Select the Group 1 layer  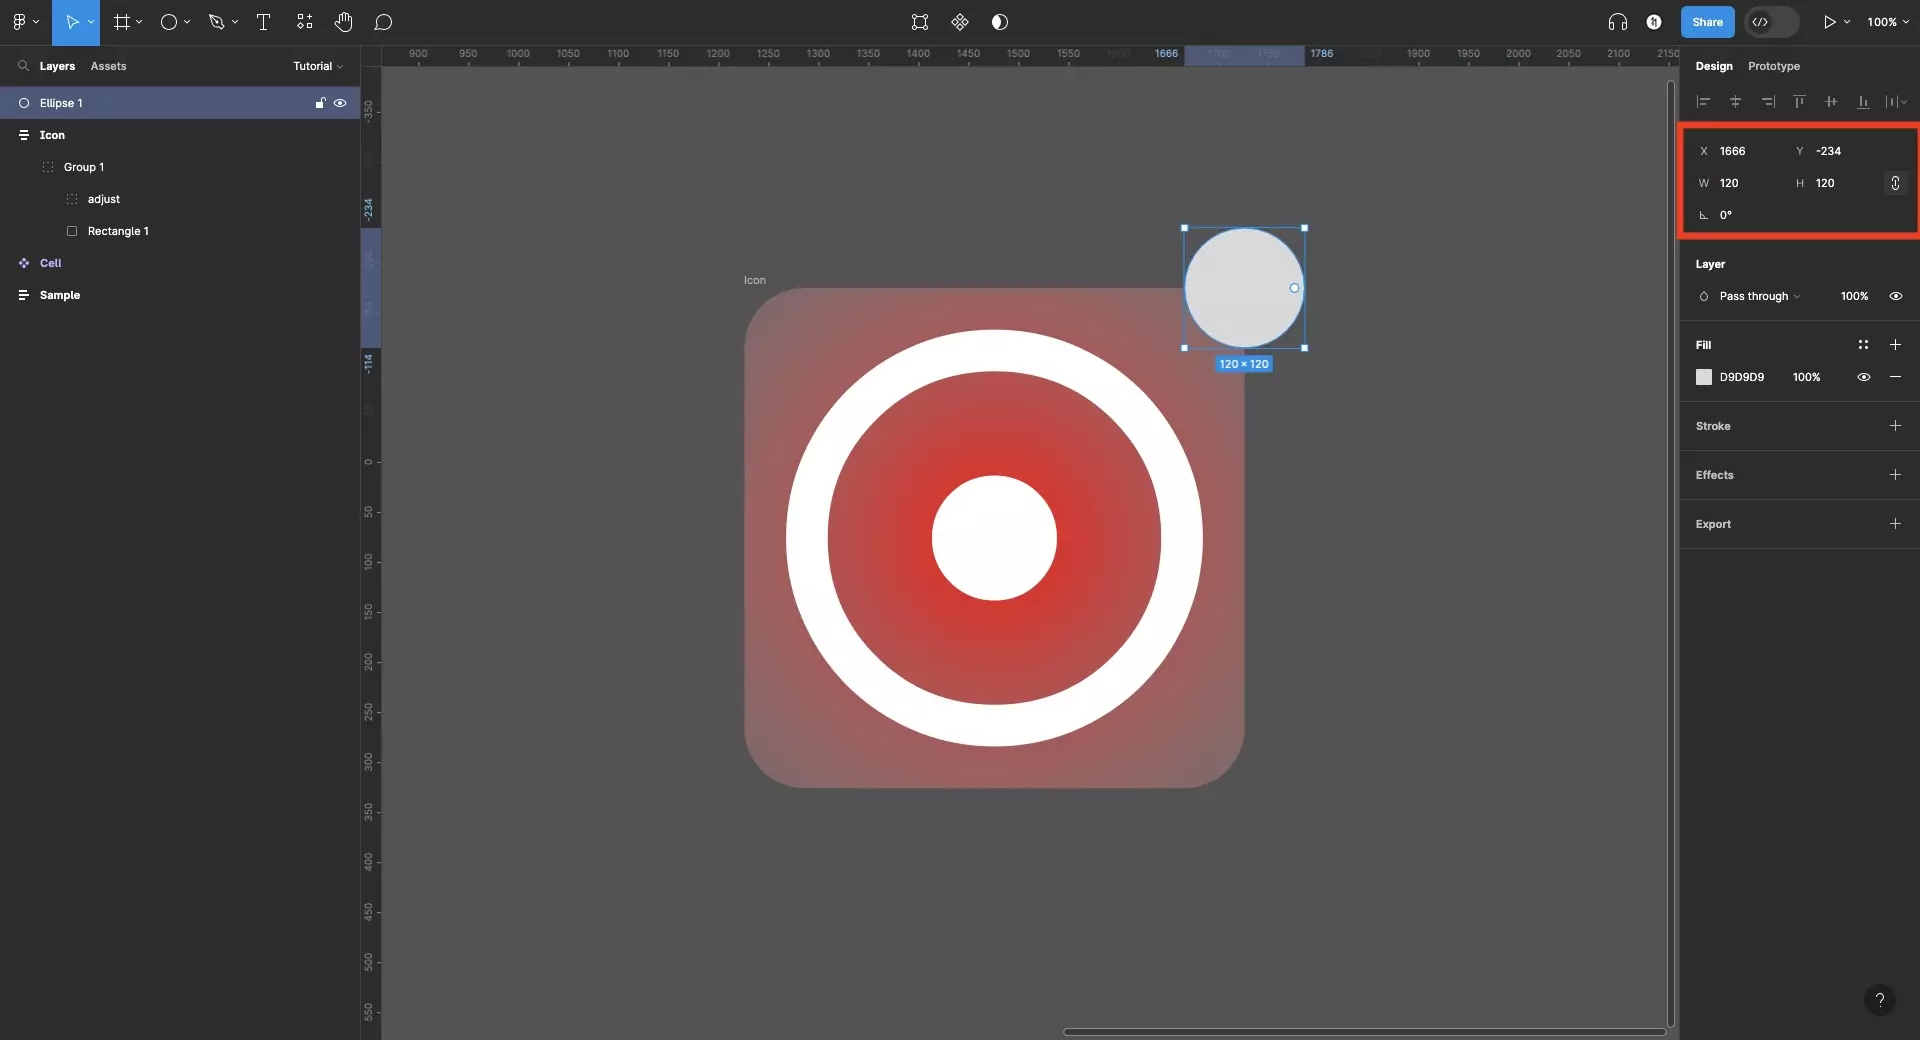click(x=180, y=167)
